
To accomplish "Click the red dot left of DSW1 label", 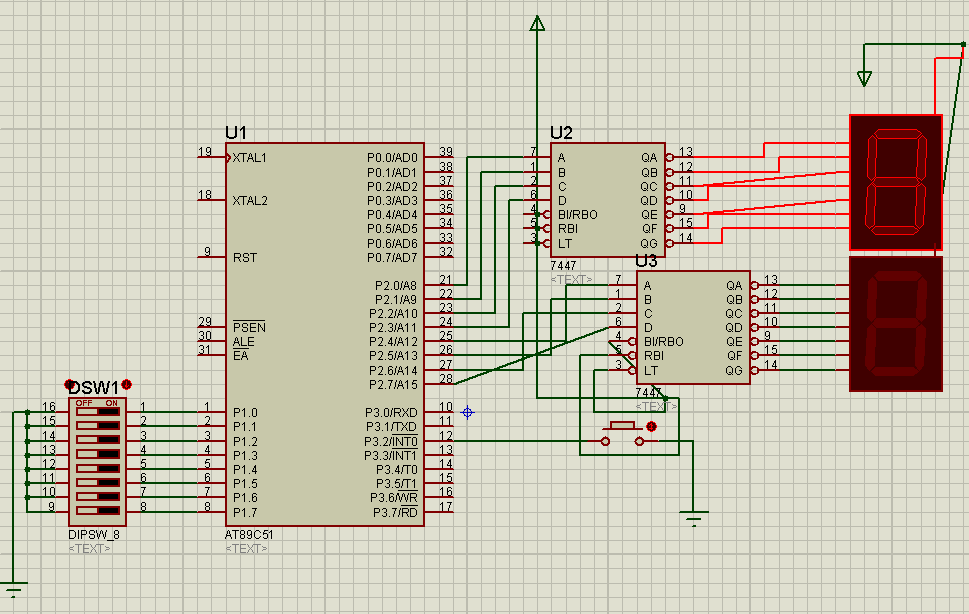I will point(70,385).
